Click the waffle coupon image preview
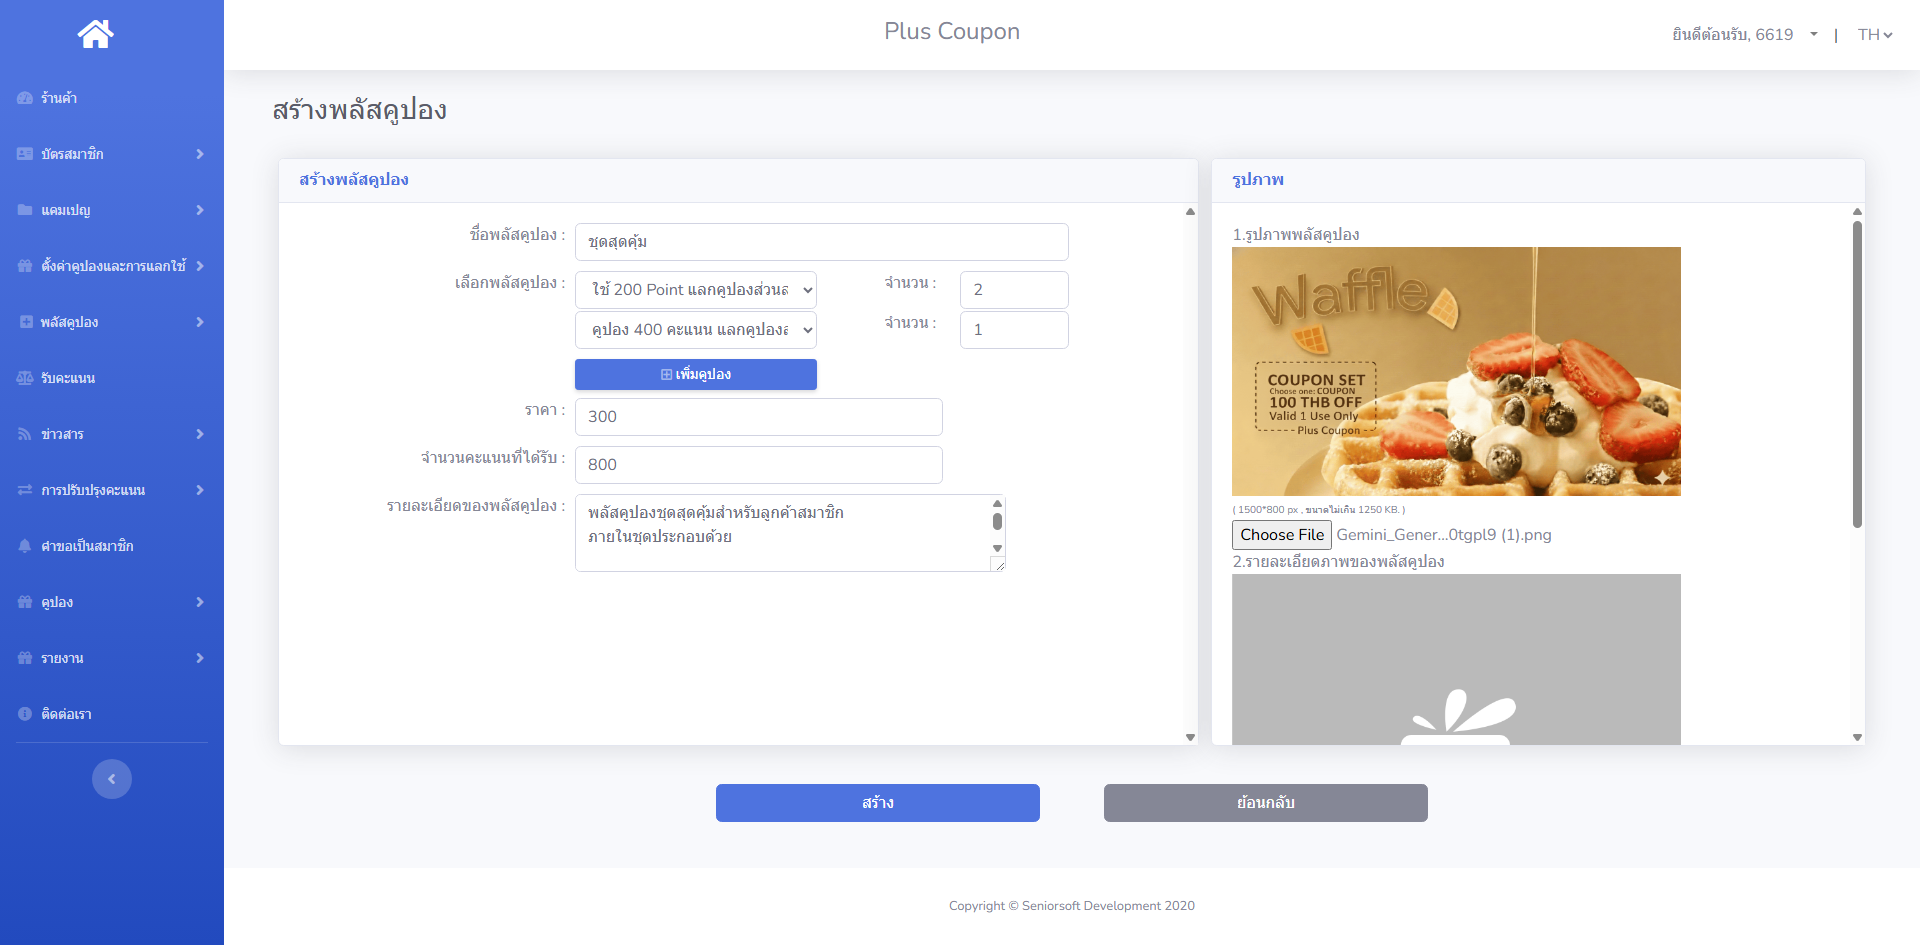1920x945 pixels. [x=1456, y=371]
